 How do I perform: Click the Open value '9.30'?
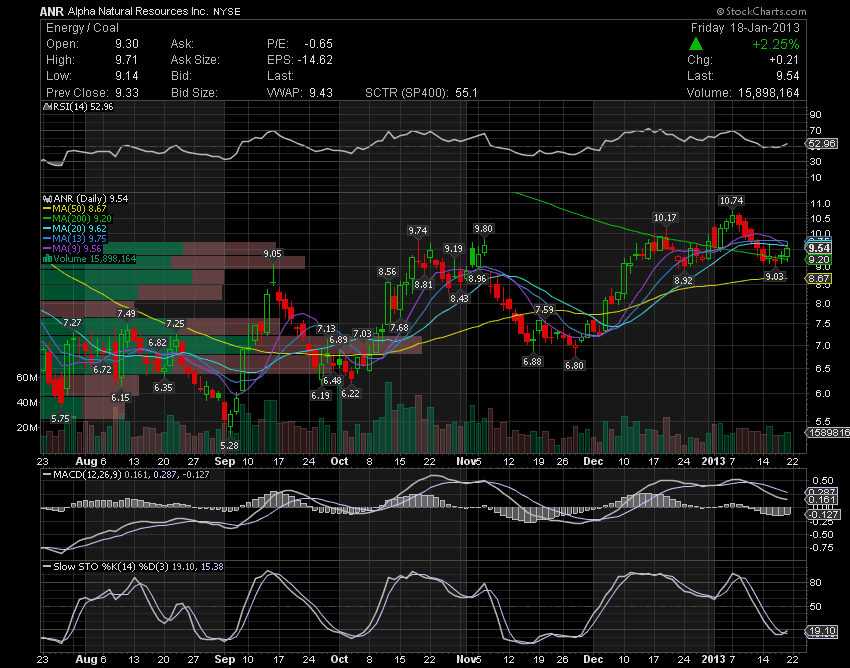127,44
